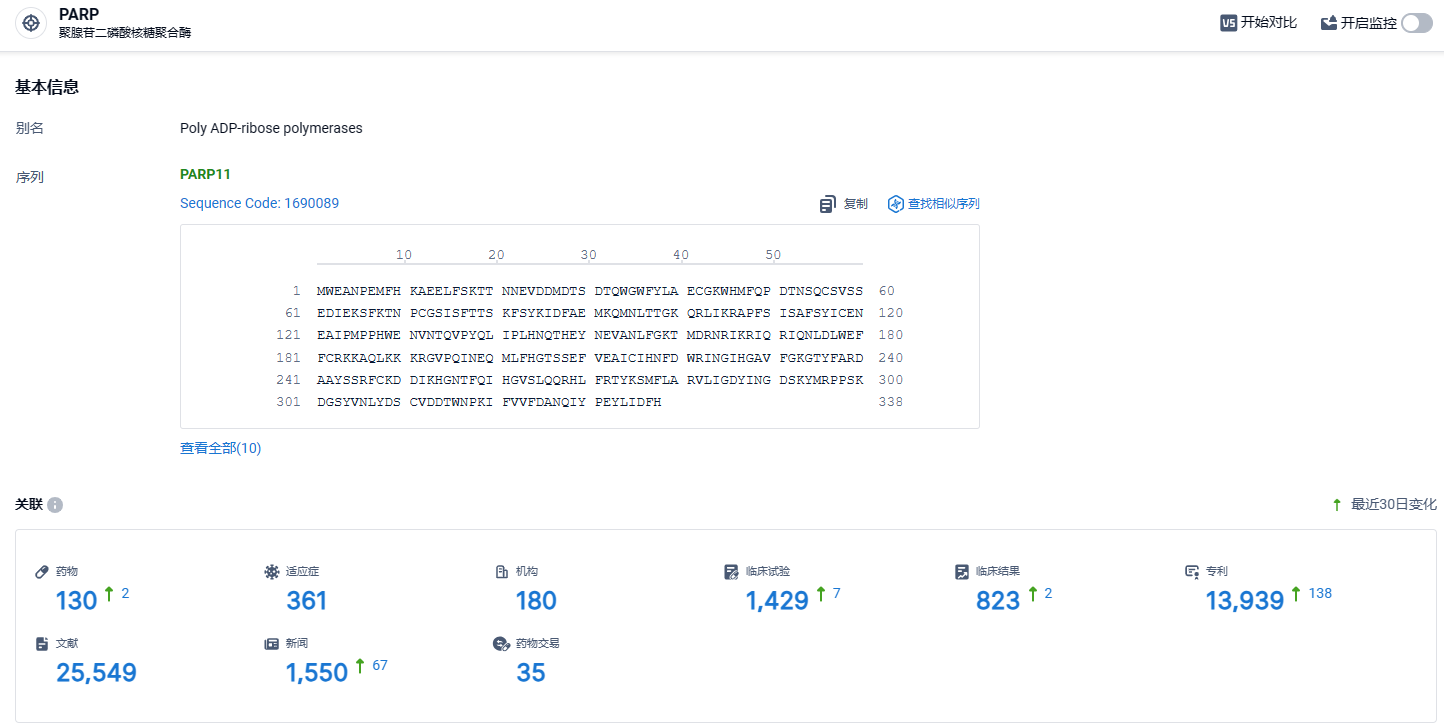Expand all sequences via 查看全部(10)

tap(220, 448)
